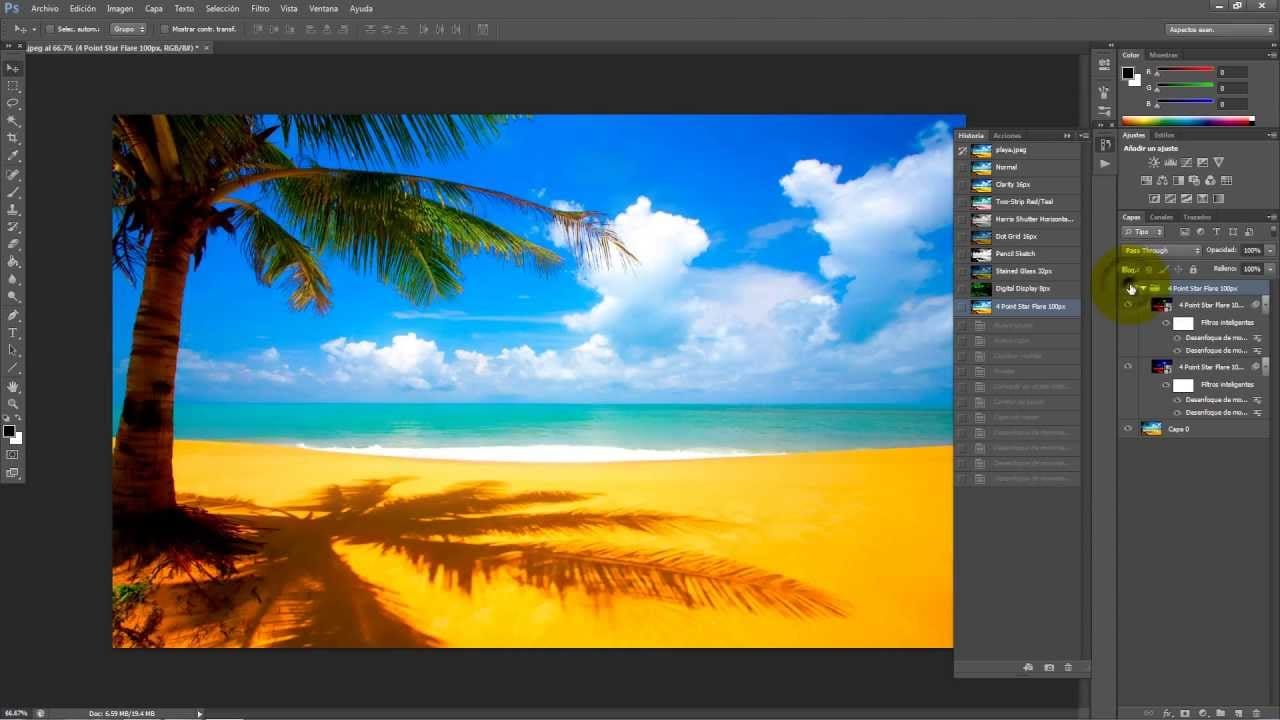Screen dimensions: 1280x720
Task: Add layer style fx button
Action: click(1167, 713)
